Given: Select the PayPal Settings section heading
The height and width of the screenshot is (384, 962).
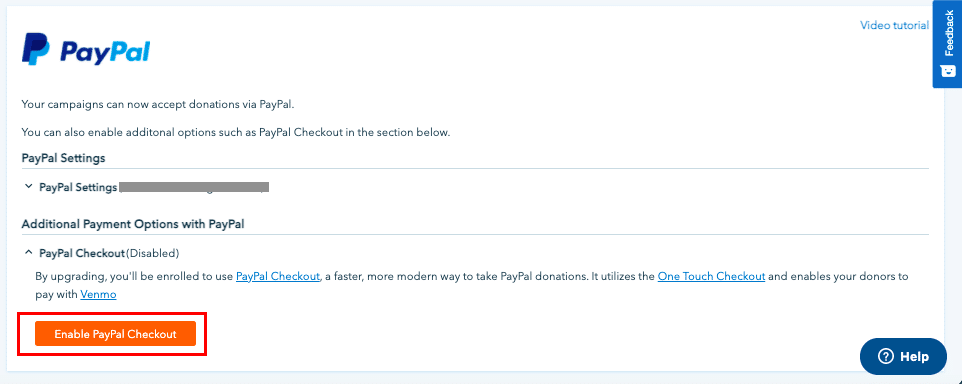Looking at the screenshot, I should (64, 158).
